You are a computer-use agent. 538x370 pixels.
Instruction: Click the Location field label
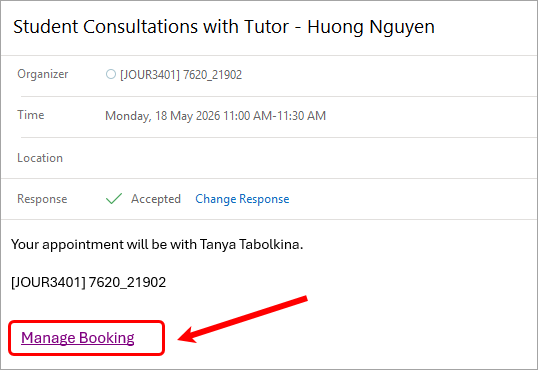(x=40, y=158)
